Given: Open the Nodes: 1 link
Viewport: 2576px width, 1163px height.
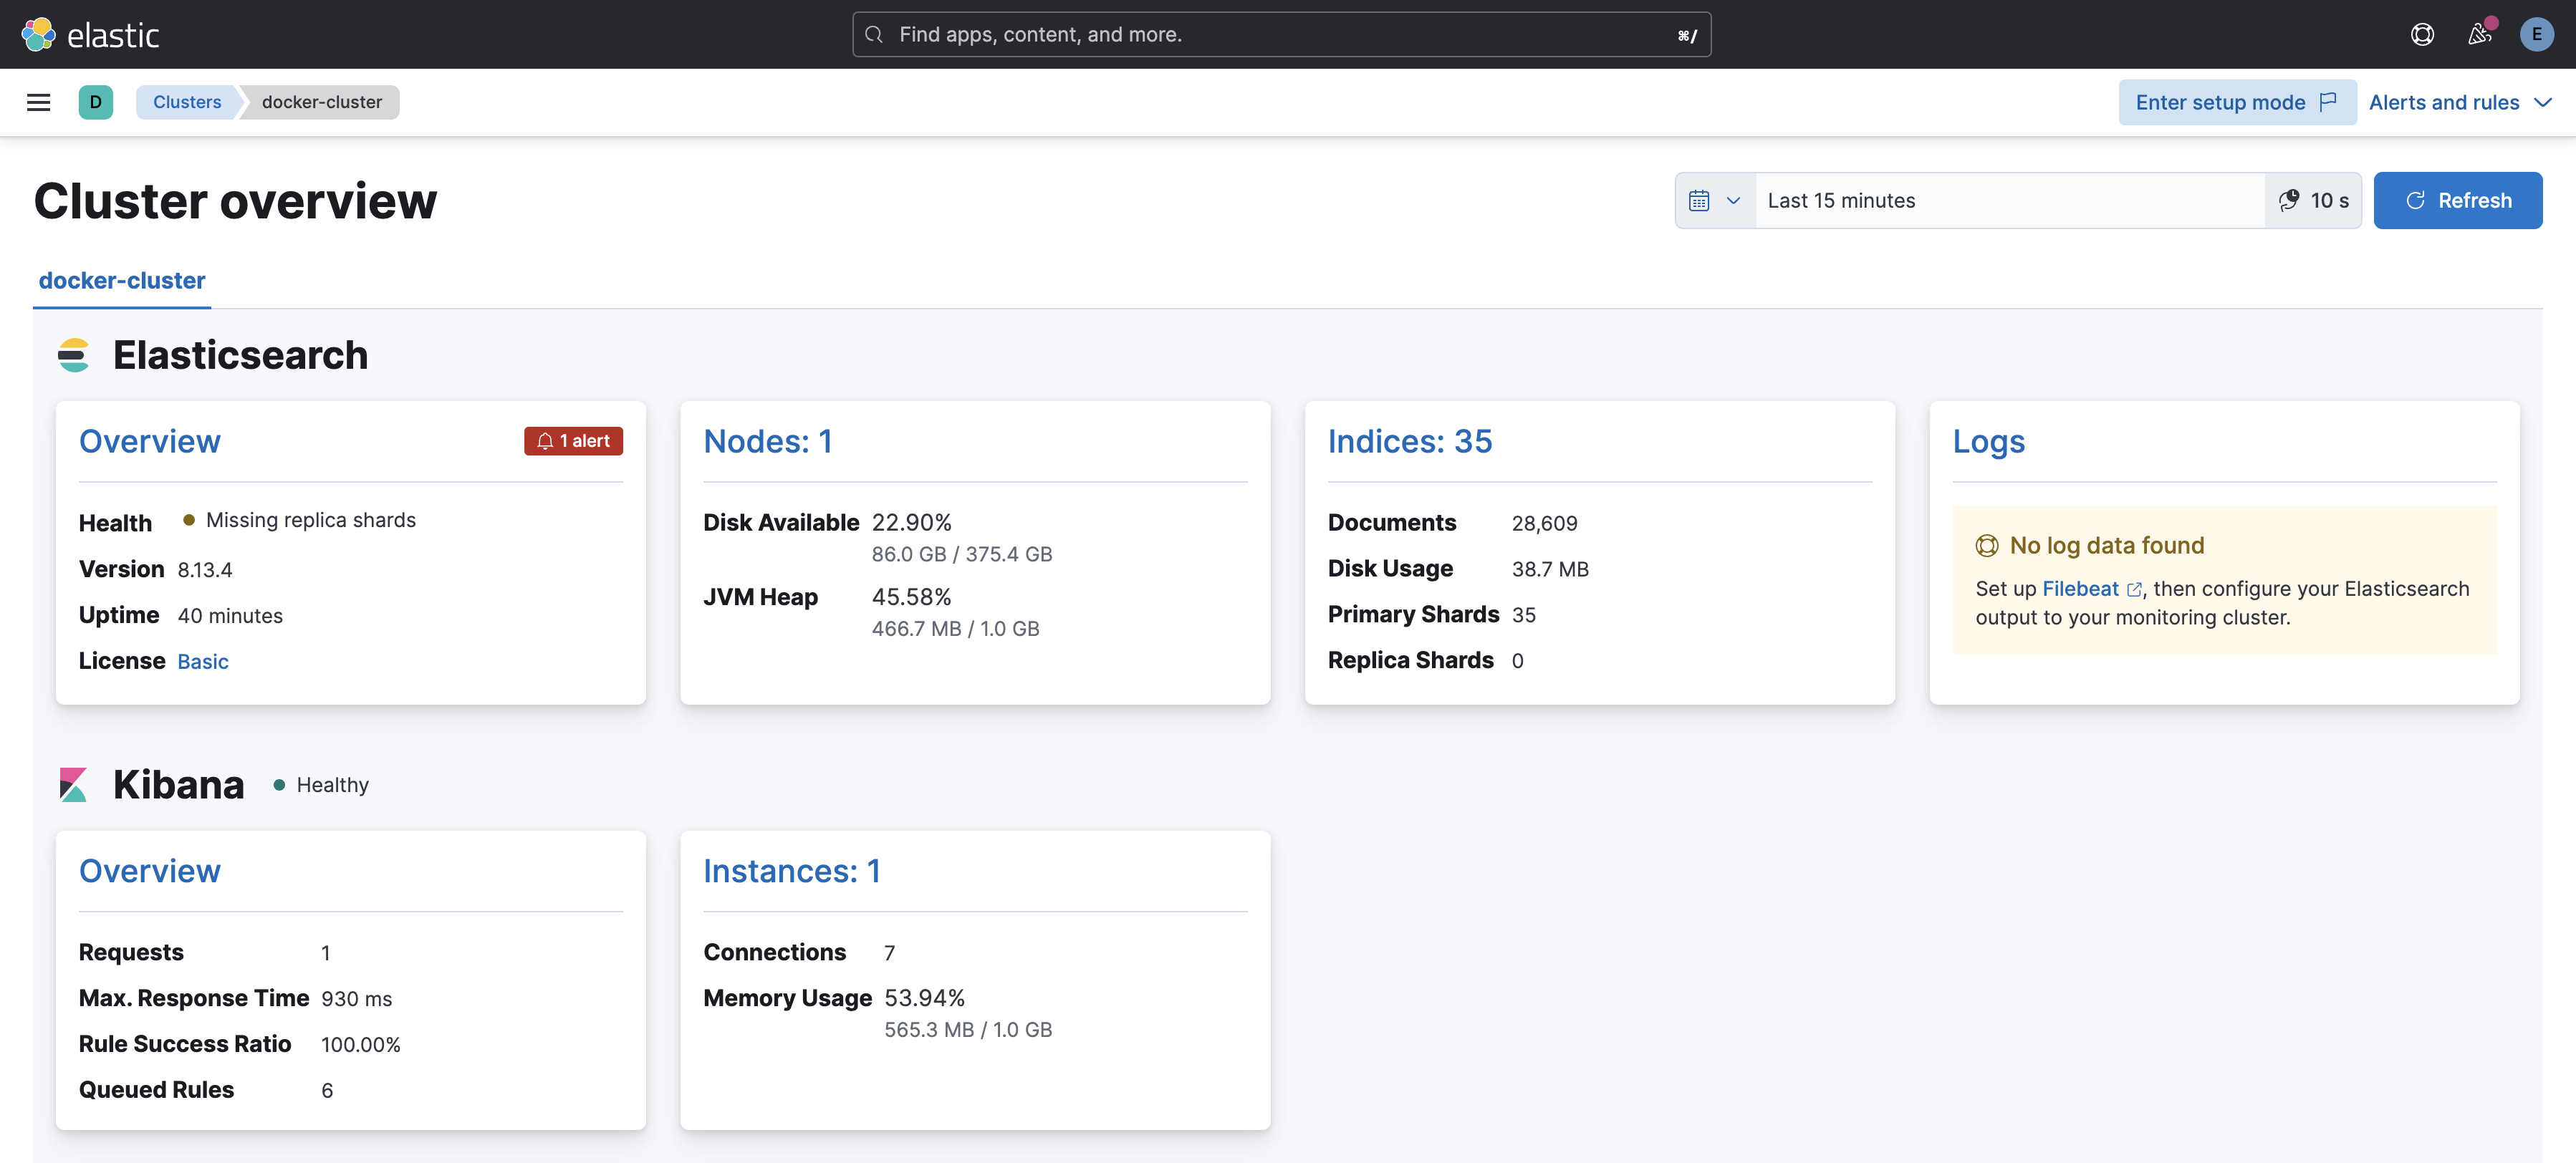Looking at the screenshot, I should (x=768, y=441).
